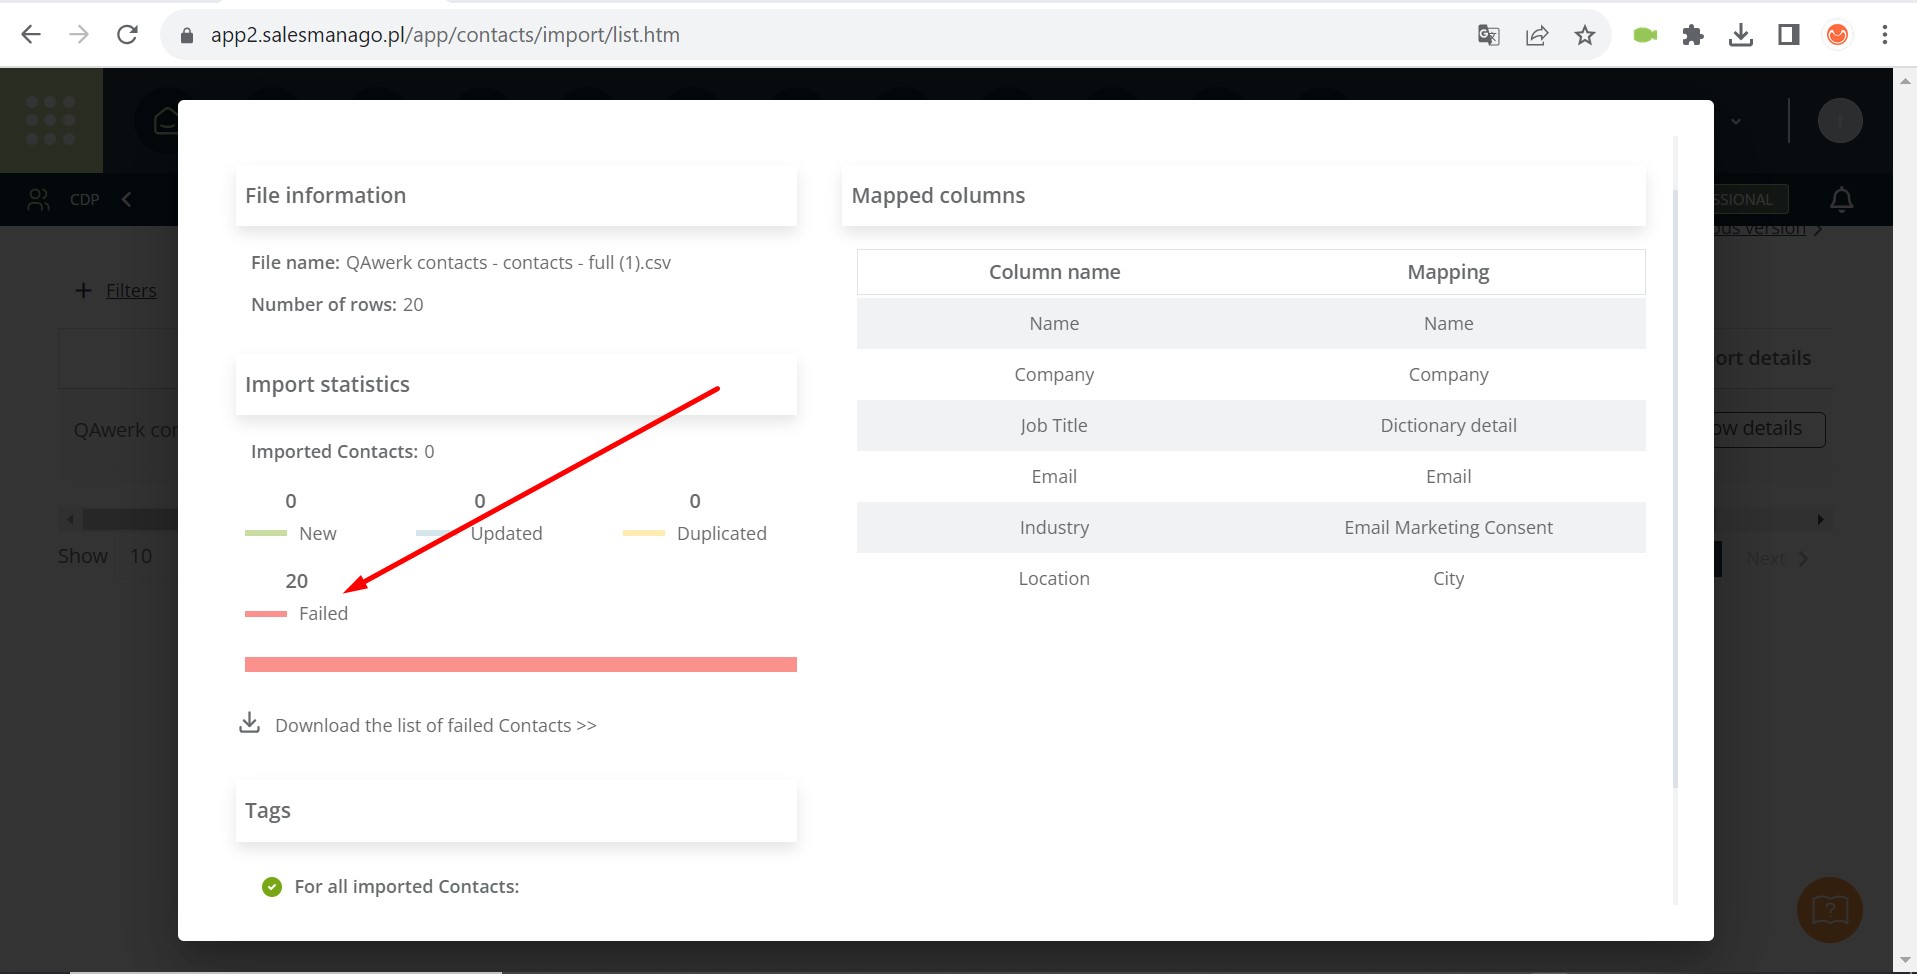
Task: Open the browser downloads tray icon
Action: [1741, 36]
